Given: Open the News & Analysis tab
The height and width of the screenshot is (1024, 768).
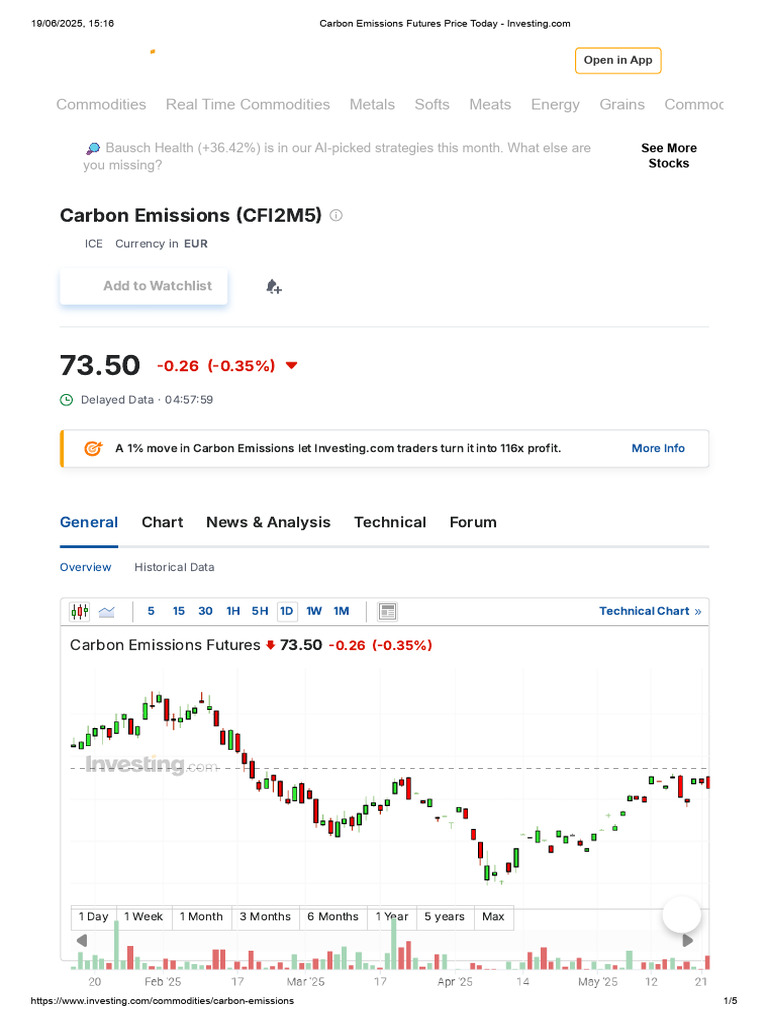Looking at the screenshot, I should 268,522.
